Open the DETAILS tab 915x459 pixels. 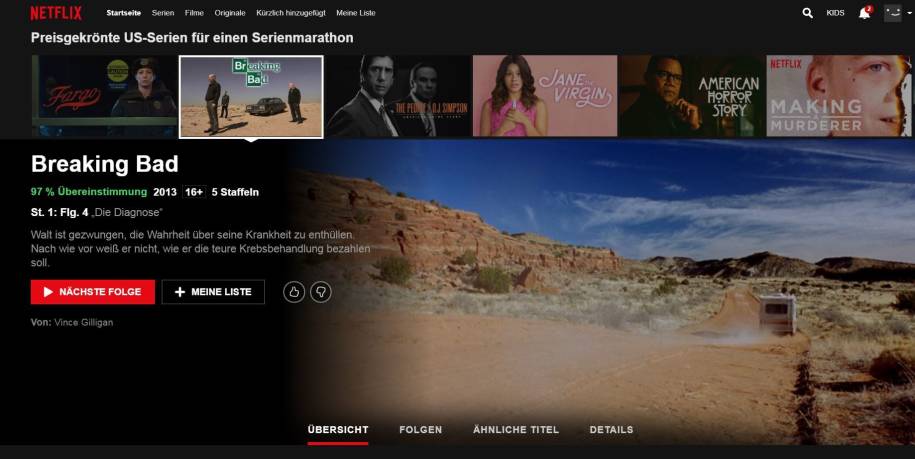(x=611, y=430)
